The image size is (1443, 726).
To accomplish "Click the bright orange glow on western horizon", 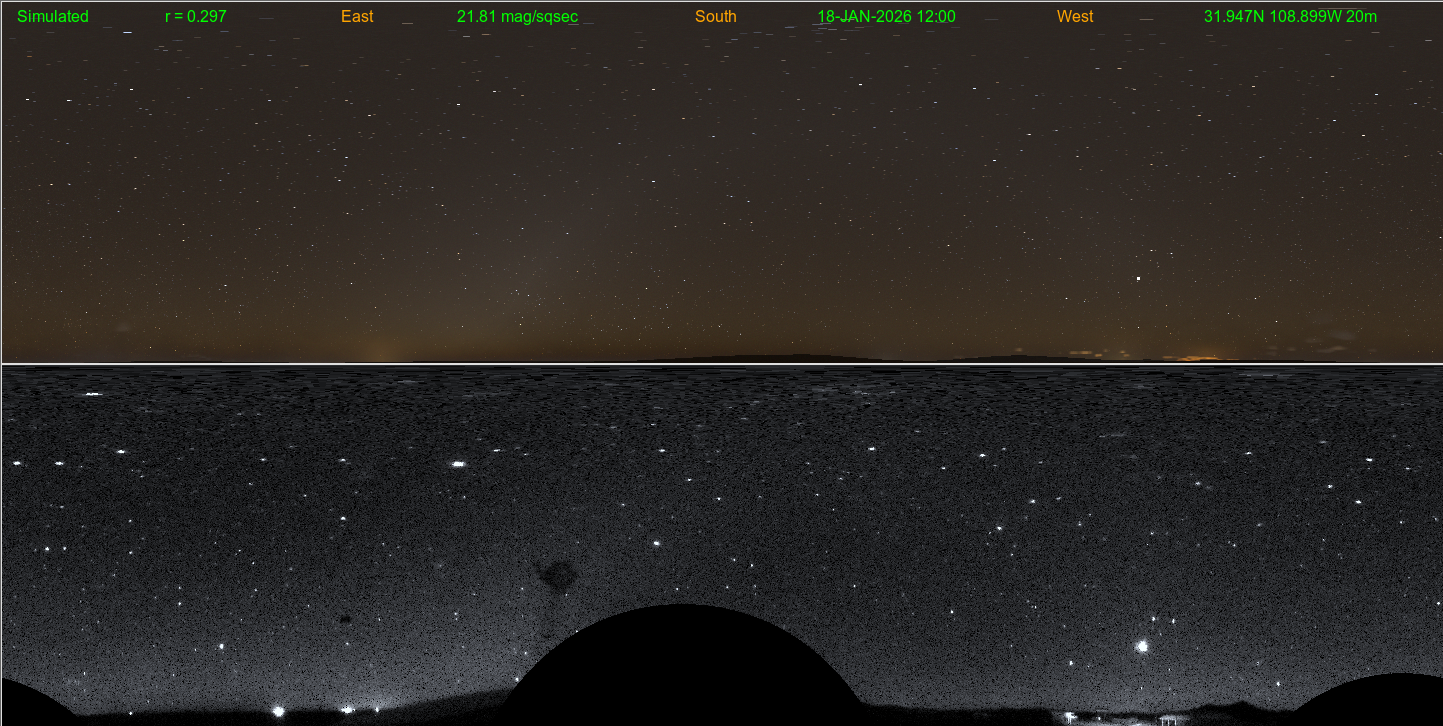I will pyautogui.click(x=1198, y=356).
